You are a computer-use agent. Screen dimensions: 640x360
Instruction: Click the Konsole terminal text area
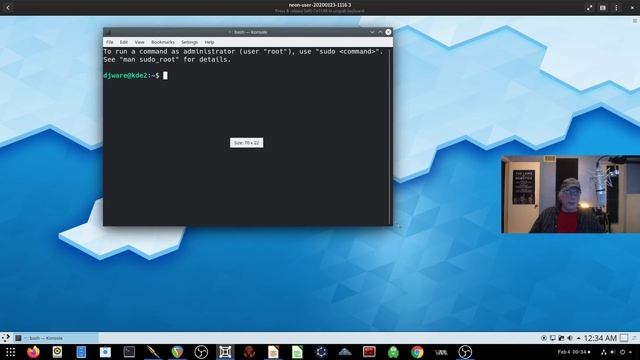click(247, 136)
